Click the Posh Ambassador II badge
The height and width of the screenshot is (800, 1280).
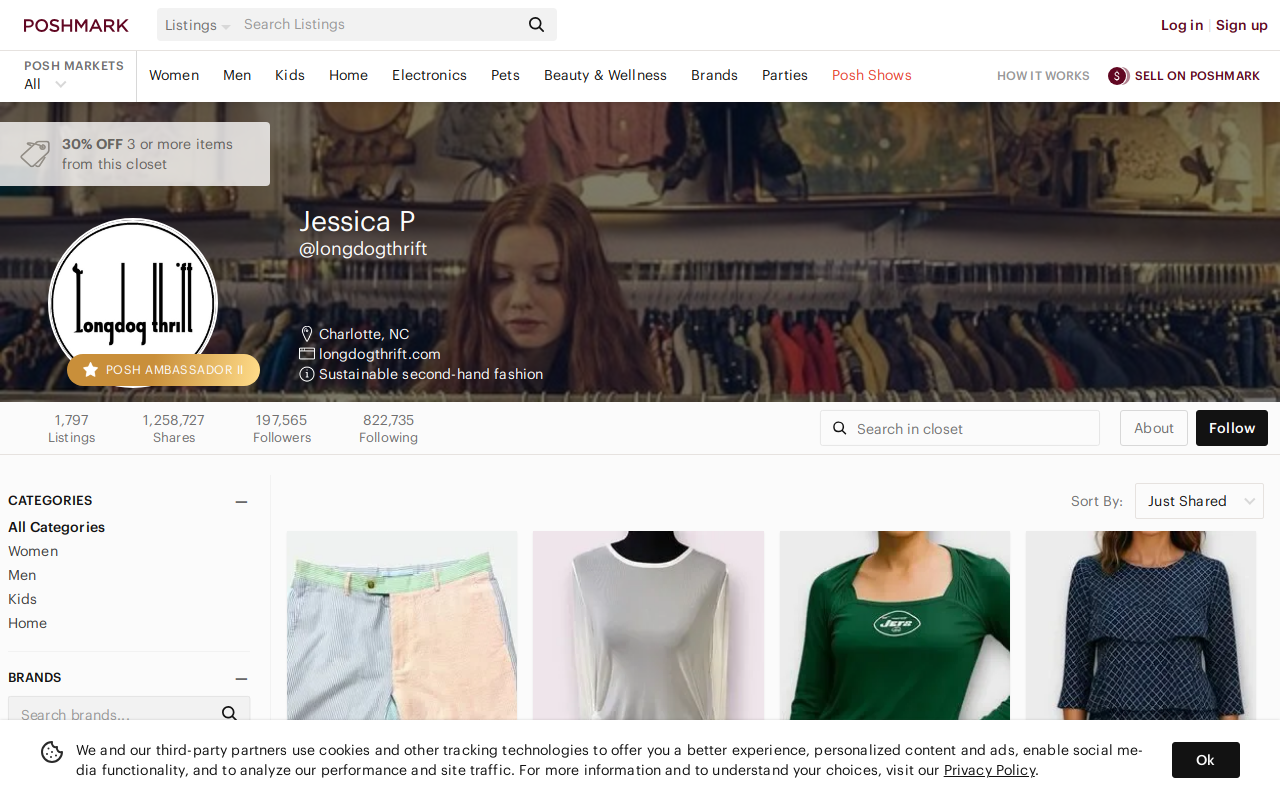(x=163, y=370)
